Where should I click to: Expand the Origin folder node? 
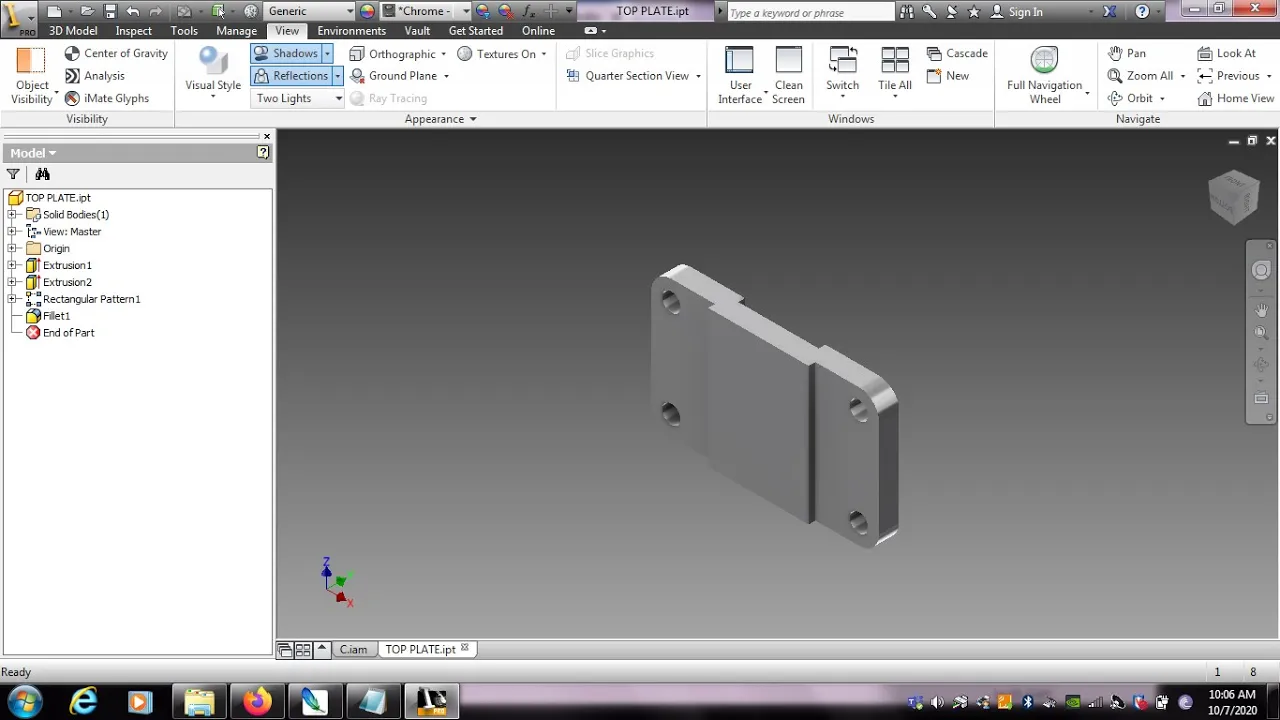tap(12, 248)
